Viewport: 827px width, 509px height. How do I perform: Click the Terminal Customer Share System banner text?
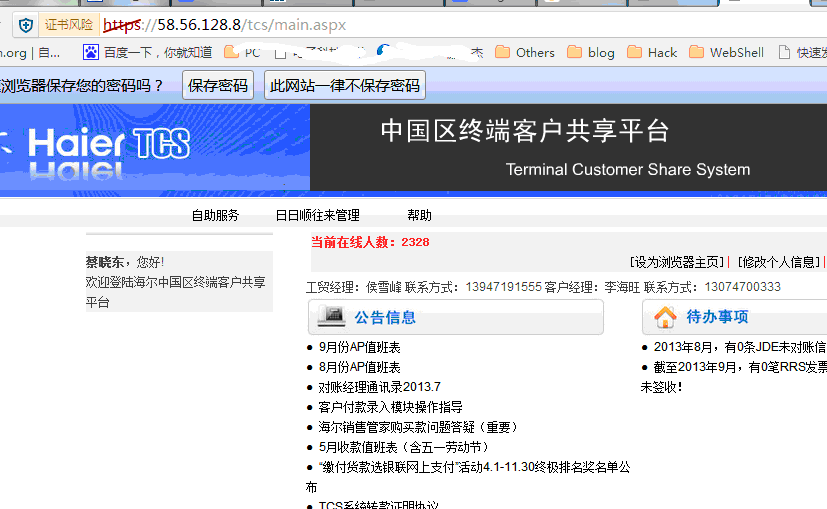[628, 169]
